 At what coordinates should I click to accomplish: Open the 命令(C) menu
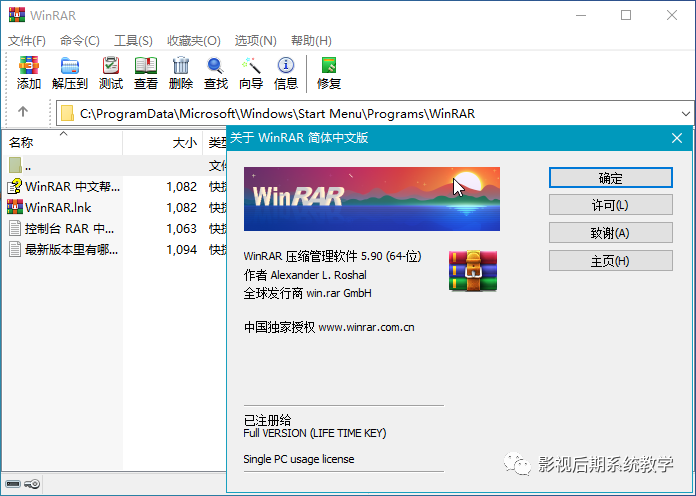tap(80, 41)
